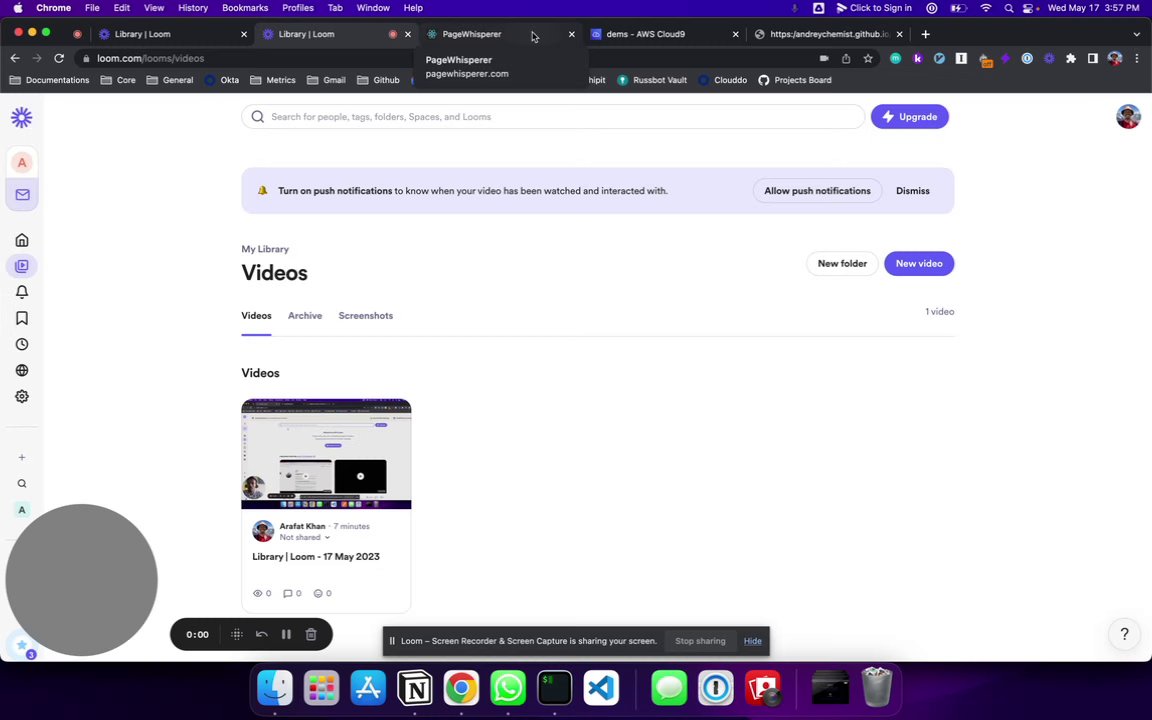The height and width of the screenshot is (720, 1152).
Task: Click the Upgrade button
Action: [910, 117]
